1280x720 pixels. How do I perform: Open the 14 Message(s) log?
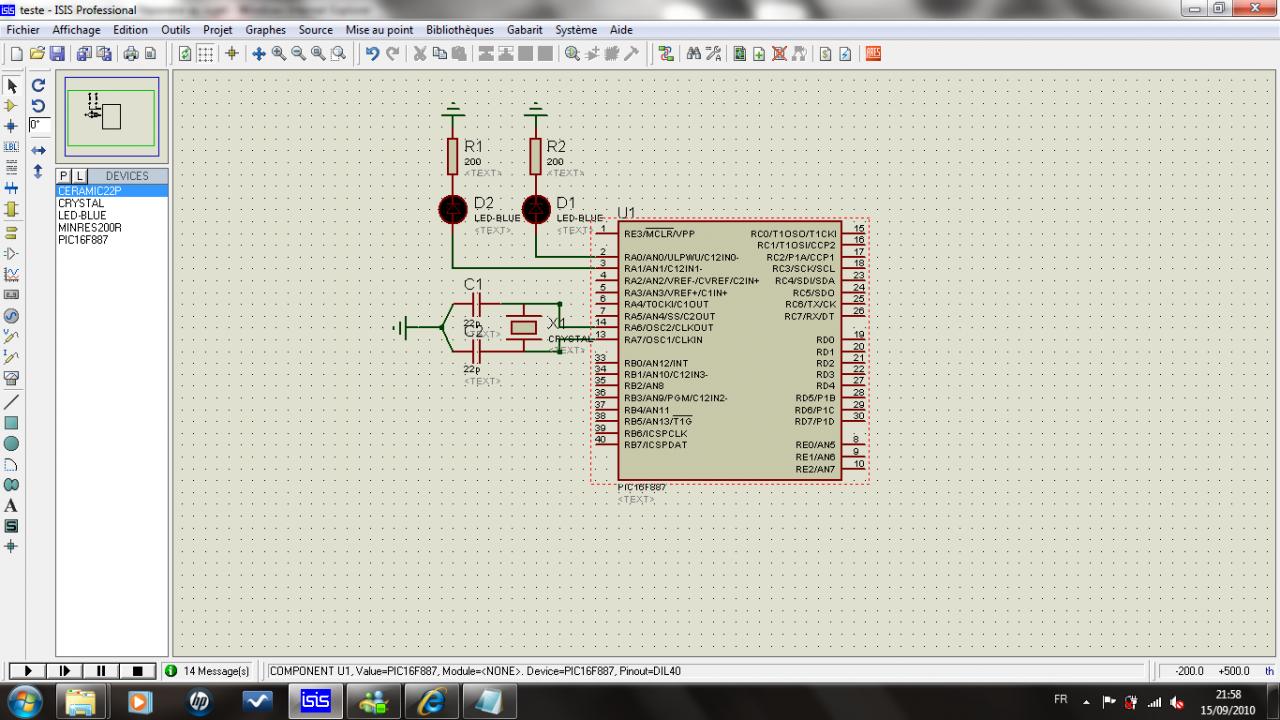point(209,671)
